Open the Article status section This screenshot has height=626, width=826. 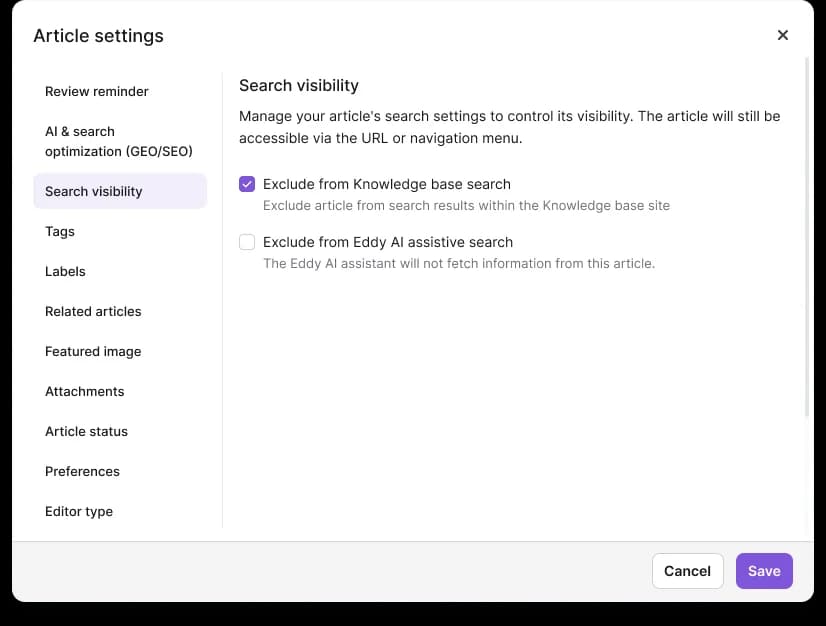tap(120, 432)
